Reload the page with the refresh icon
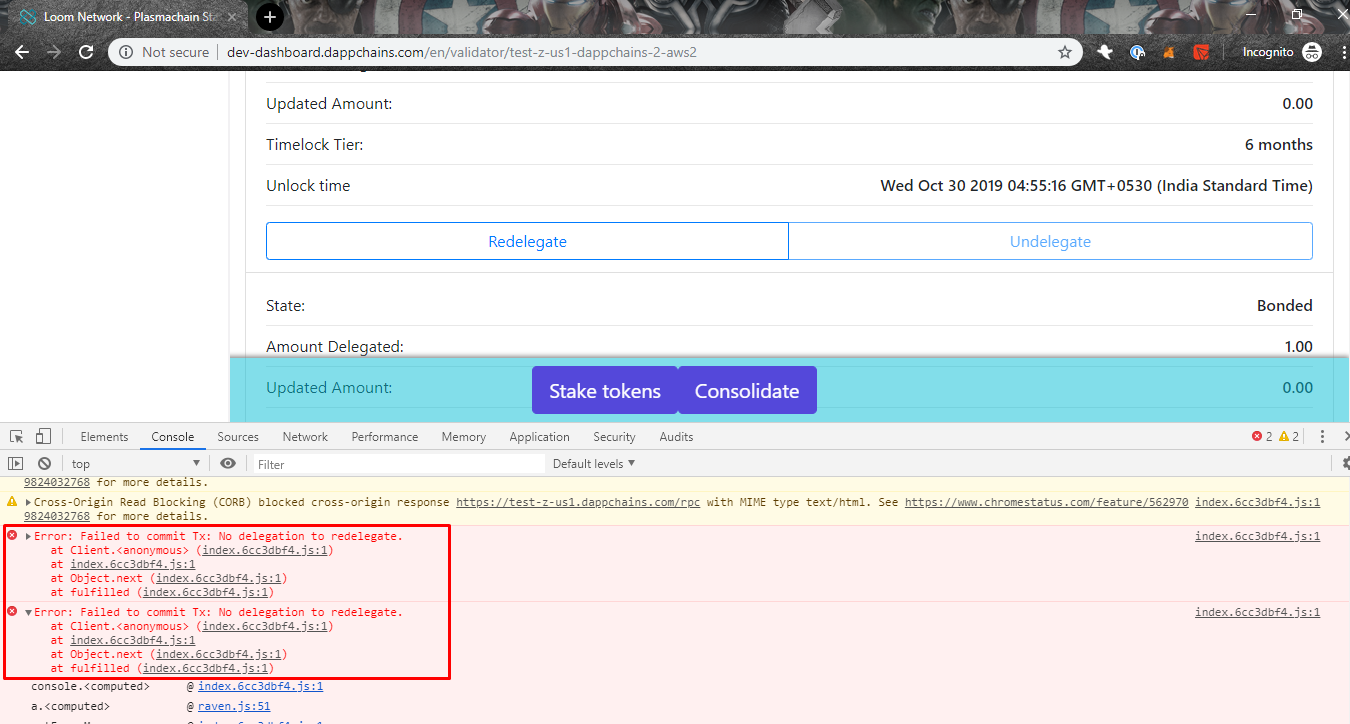The height and width of the screenshot is (724, 1350). point(87,51)
